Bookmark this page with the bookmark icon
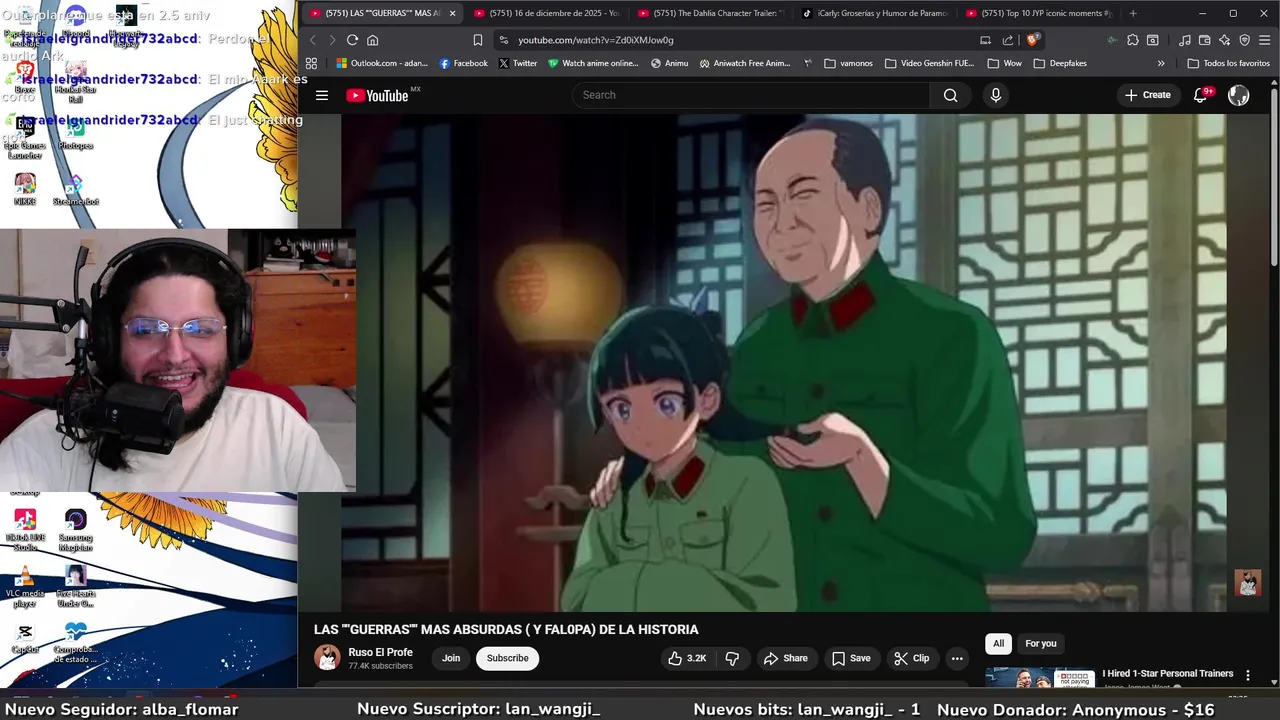 pos(478,40)
